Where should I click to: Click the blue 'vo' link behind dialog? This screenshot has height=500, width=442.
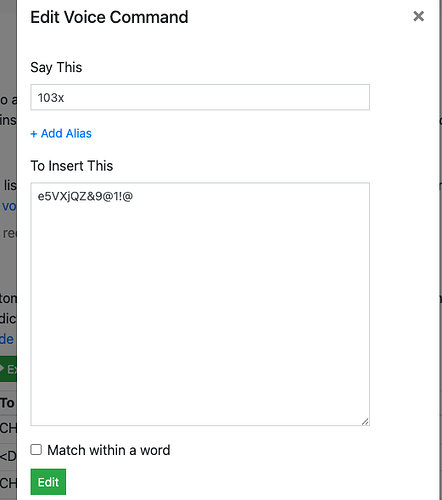[9, 206]
